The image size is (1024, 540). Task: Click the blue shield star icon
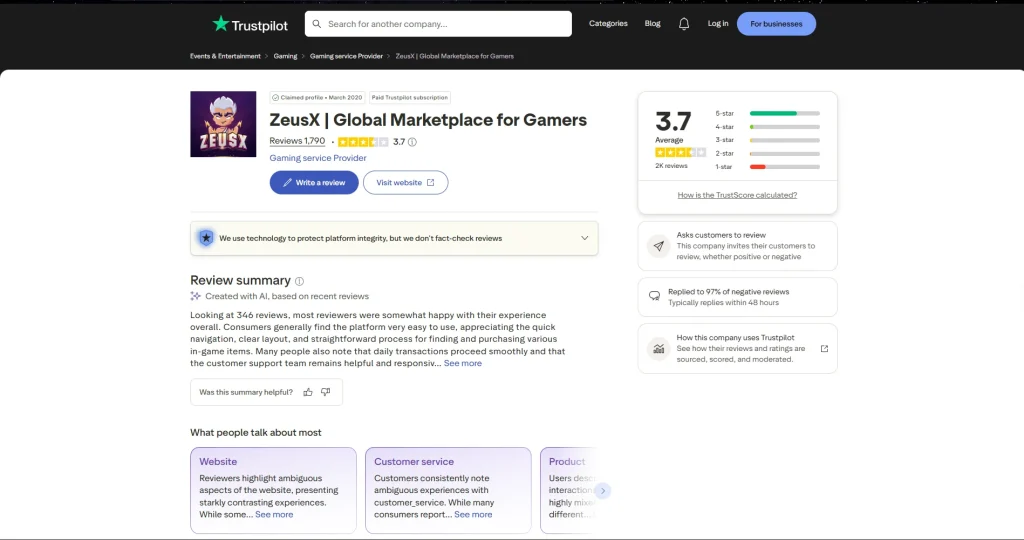[206, 238]
